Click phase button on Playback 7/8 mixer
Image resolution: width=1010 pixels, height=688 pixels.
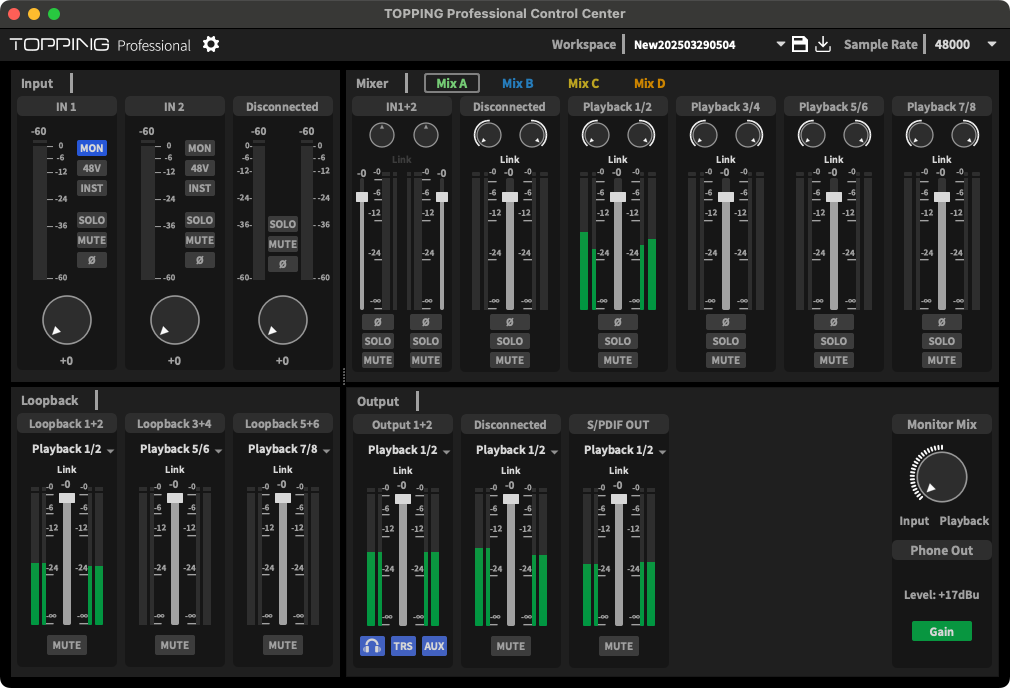click(x=942, y=321)
